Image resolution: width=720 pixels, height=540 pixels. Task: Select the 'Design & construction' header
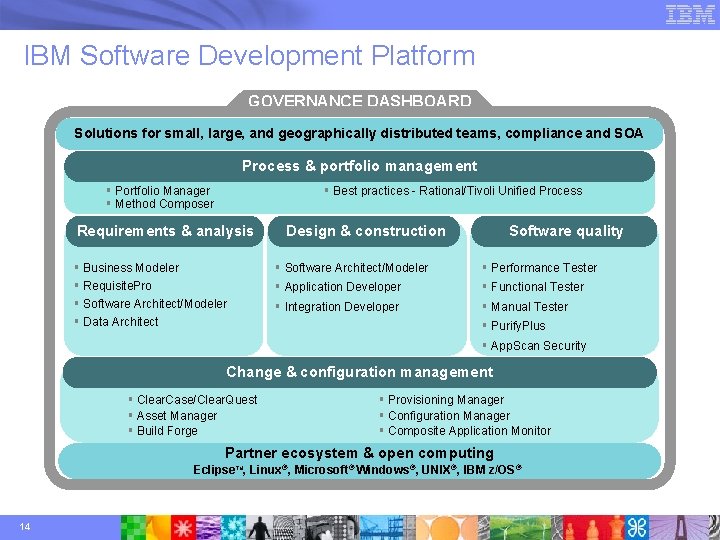[365, 231]
